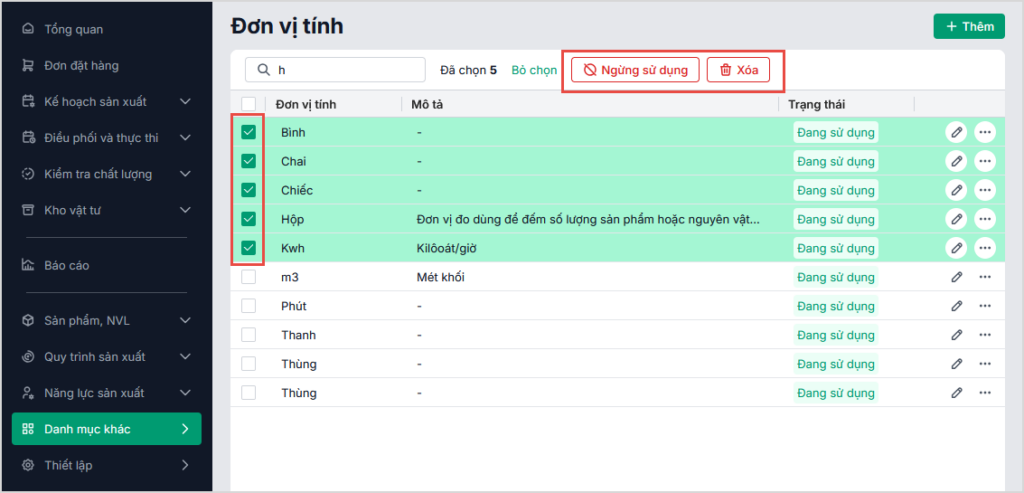Viewport: 1024px width, 493px height.
Task: Click the Kế hoạch sản xuất calendar icon
Action: (x=28, y=101)
